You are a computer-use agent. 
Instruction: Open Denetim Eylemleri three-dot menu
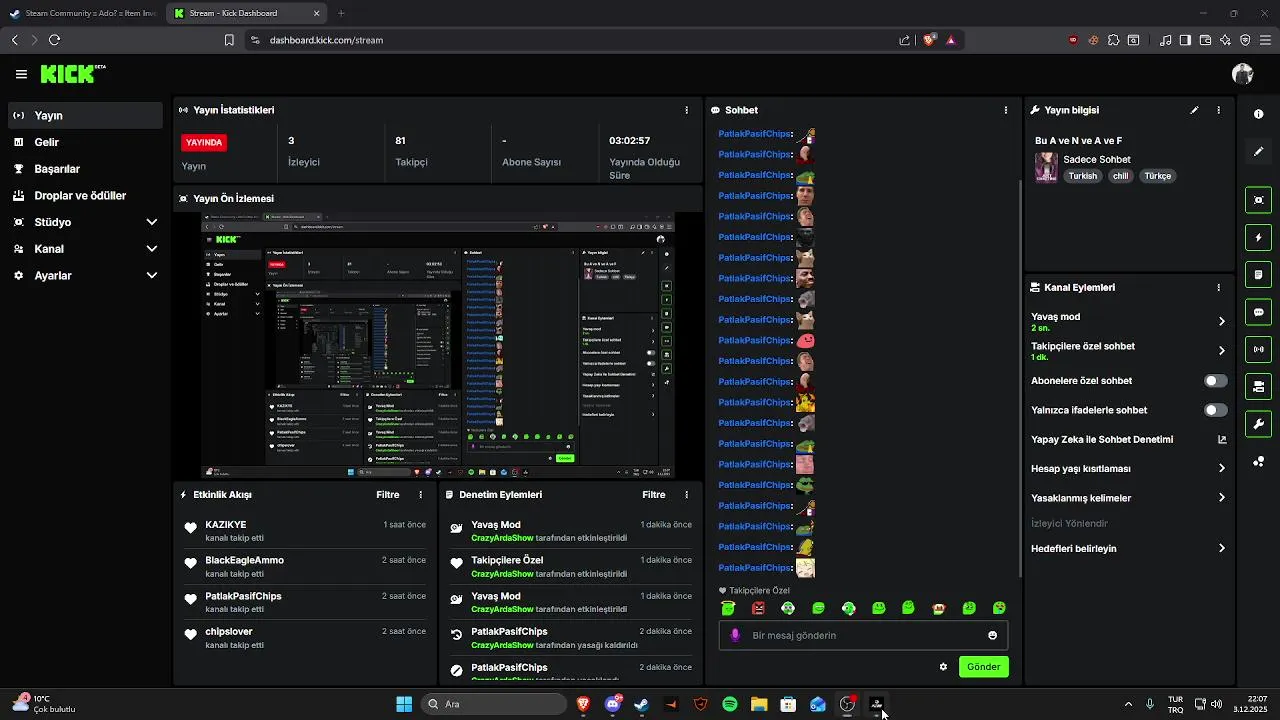[x=686, y=495]
